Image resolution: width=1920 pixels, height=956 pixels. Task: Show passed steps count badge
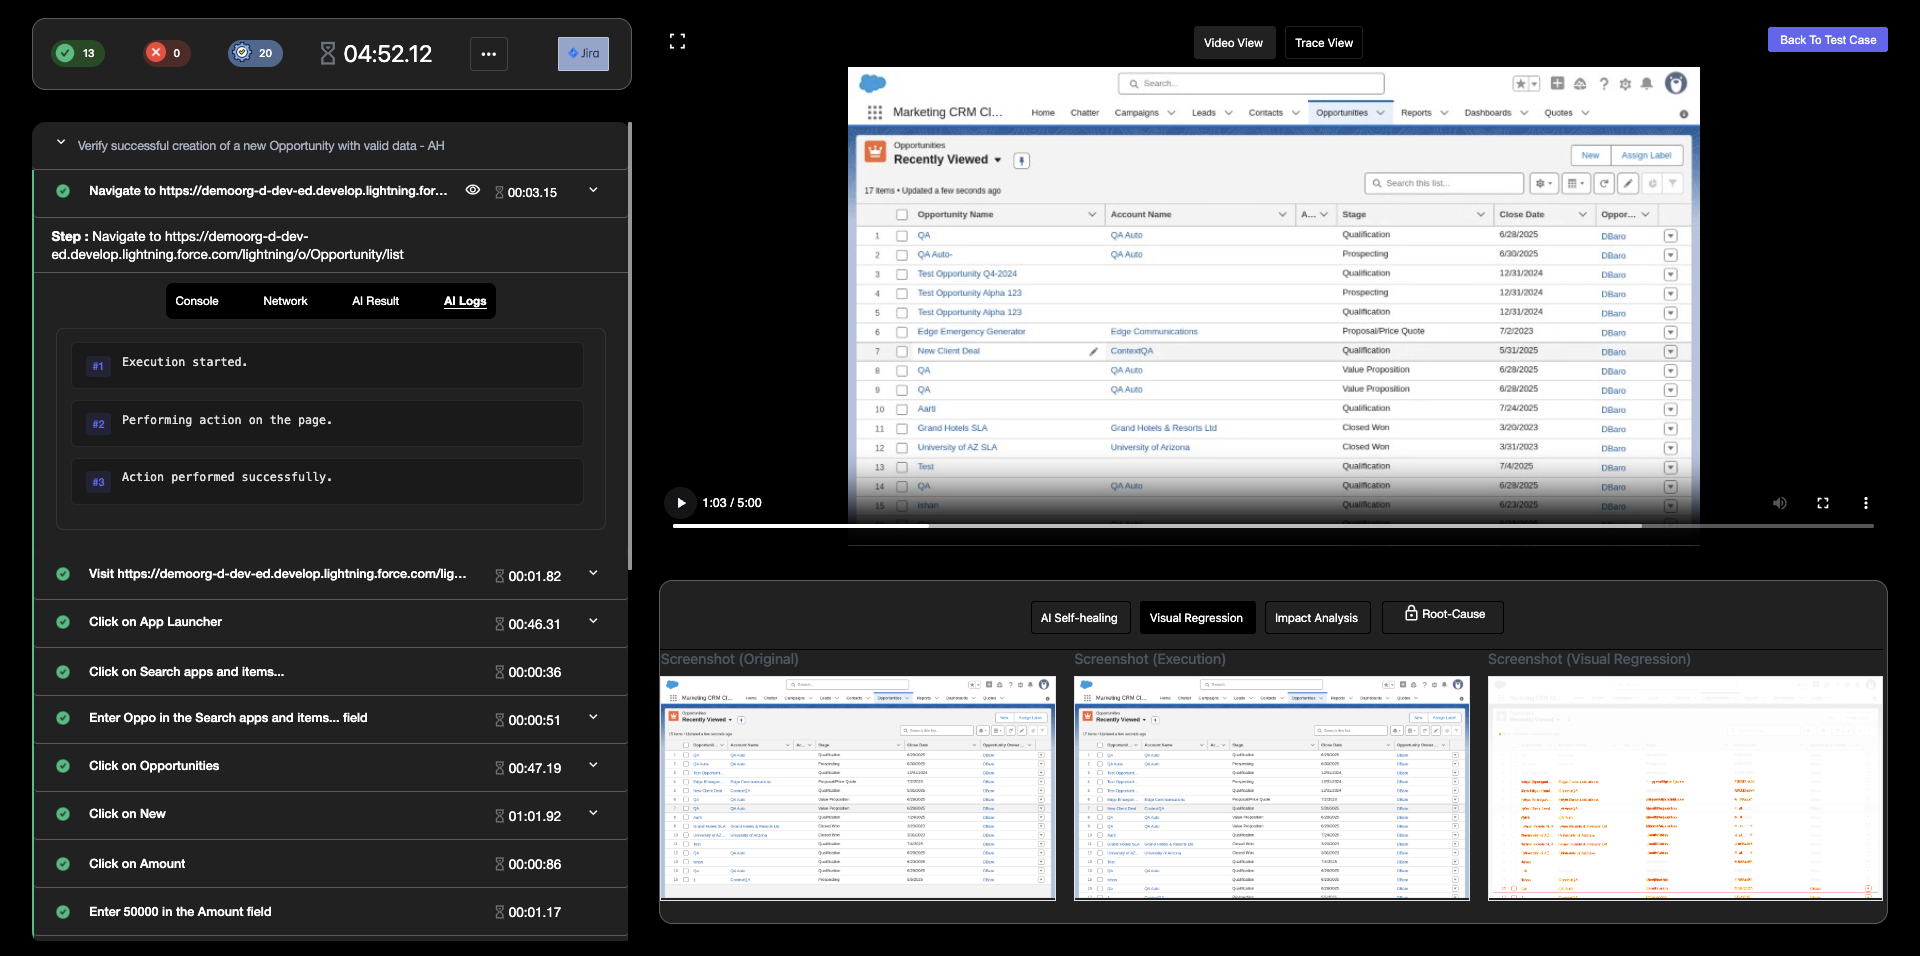tap(77, 54)
